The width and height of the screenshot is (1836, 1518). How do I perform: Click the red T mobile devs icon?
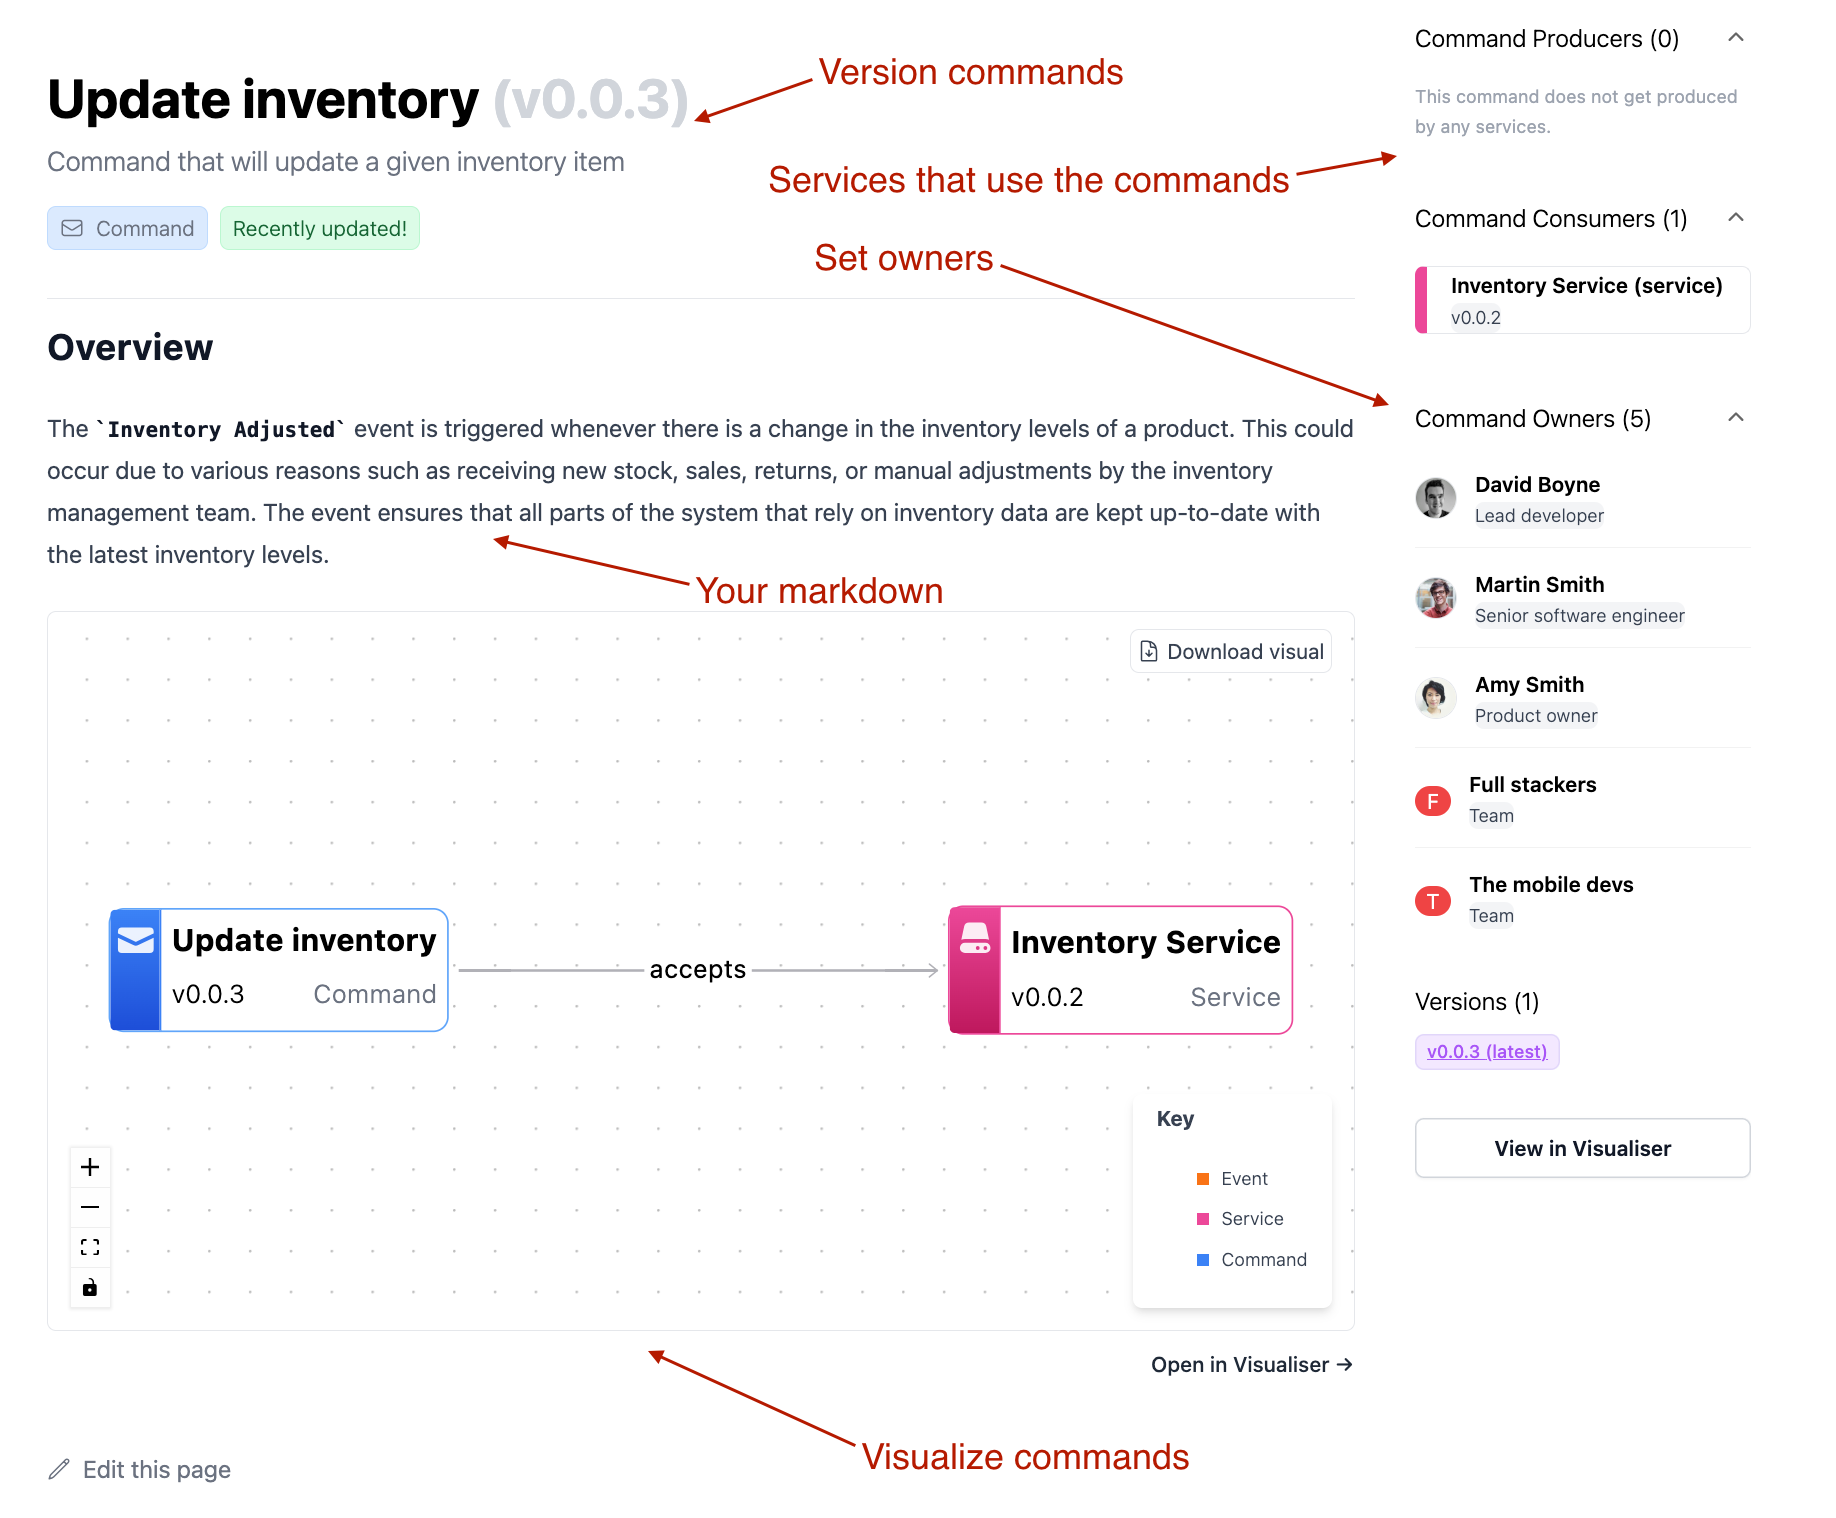(x=1433, y=901)
